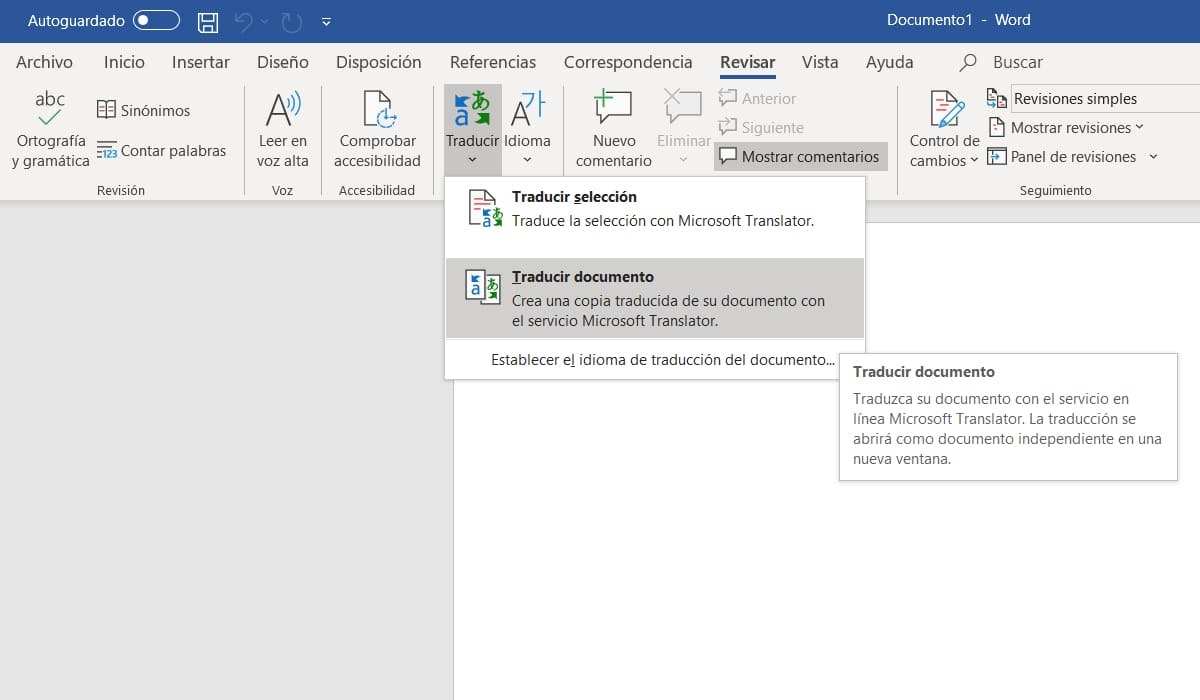Viewport: 1200px width, 700px height.
Task: Click the Traducir ribbon icon
Action: tap(472, 108)
